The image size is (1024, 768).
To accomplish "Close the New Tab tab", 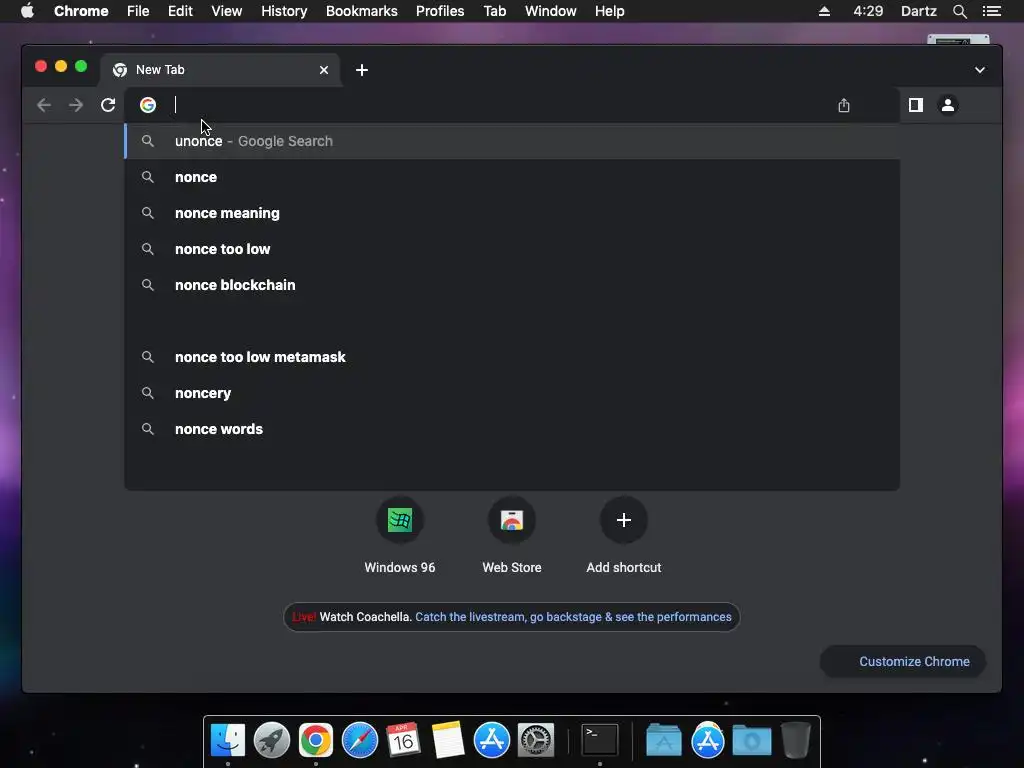I will (324, 70).
